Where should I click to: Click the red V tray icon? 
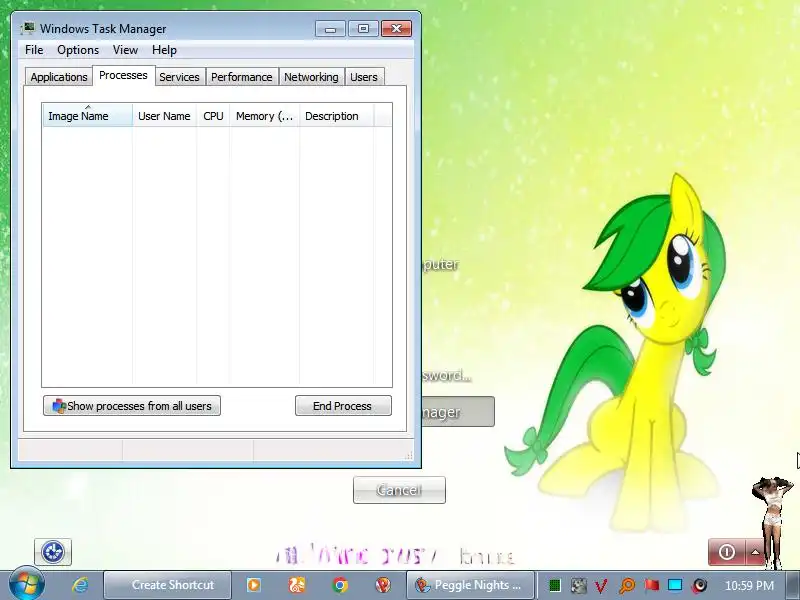602,585
